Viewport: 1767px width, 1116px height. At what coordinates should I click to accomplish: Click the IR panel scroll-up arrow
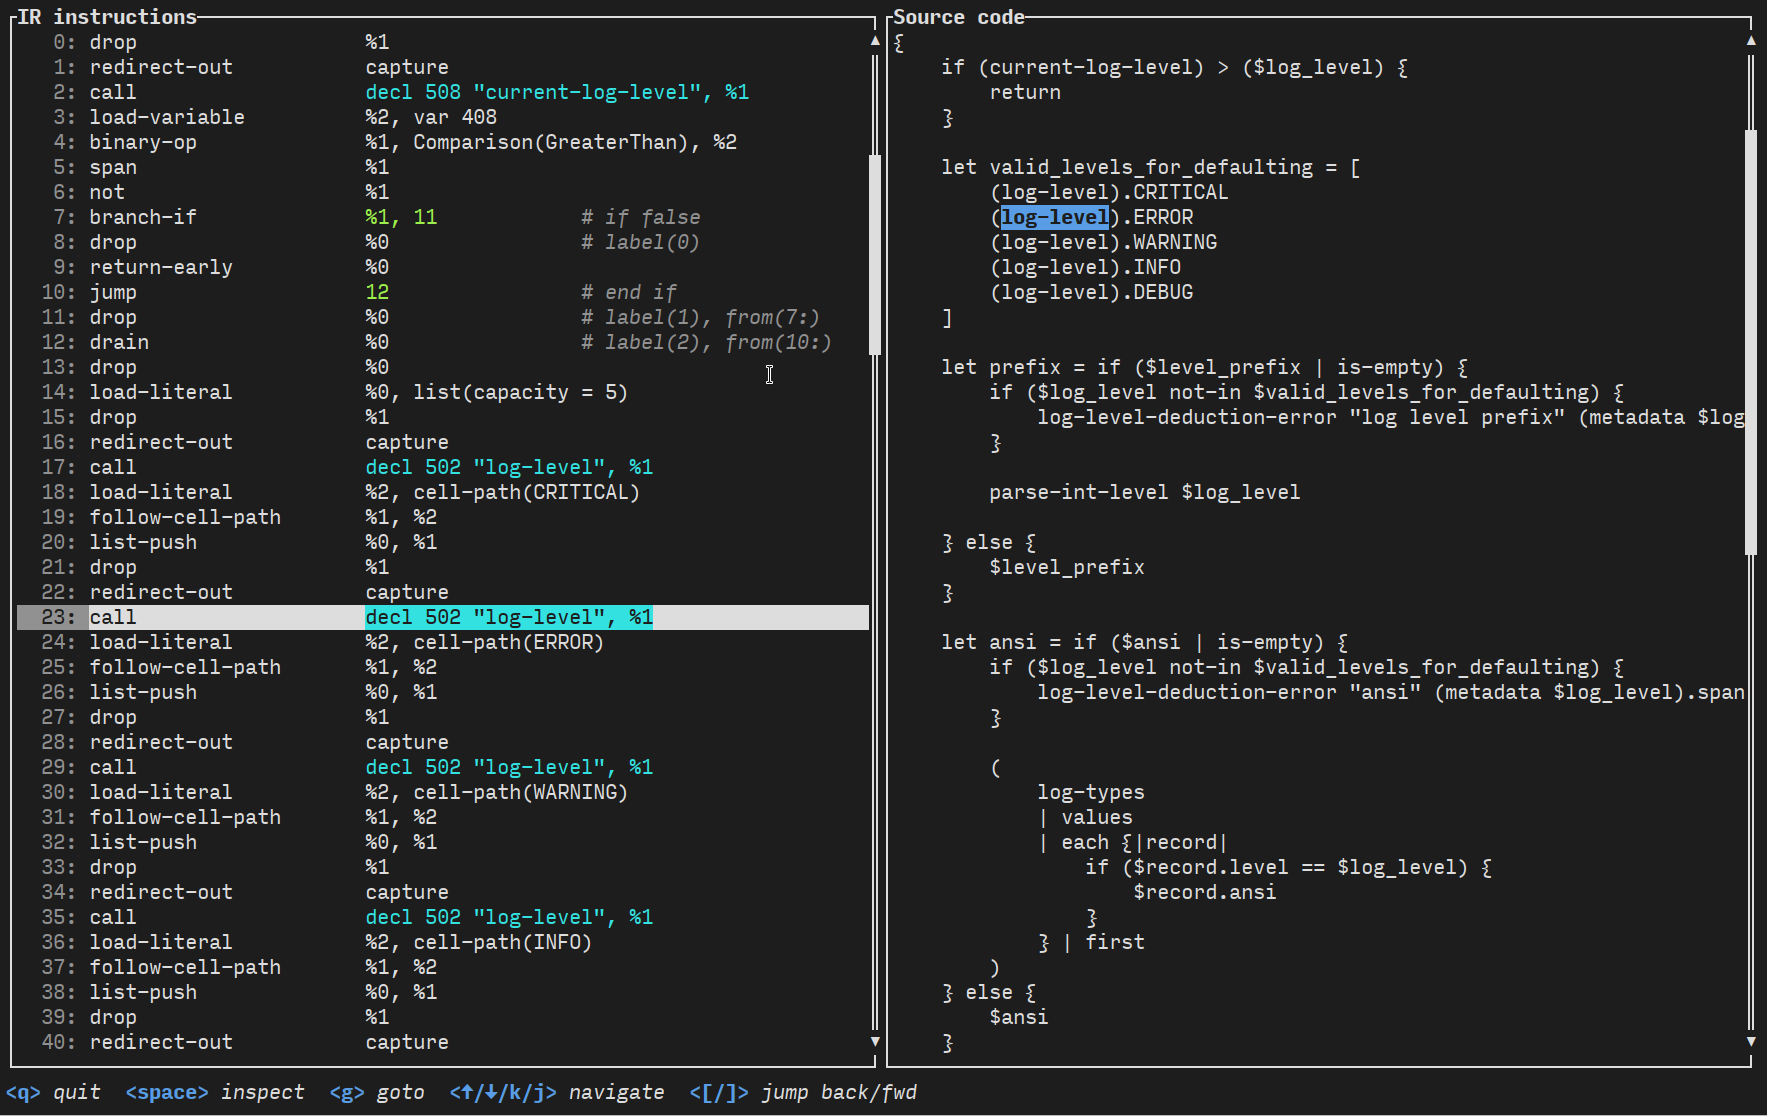pos(875,41)
